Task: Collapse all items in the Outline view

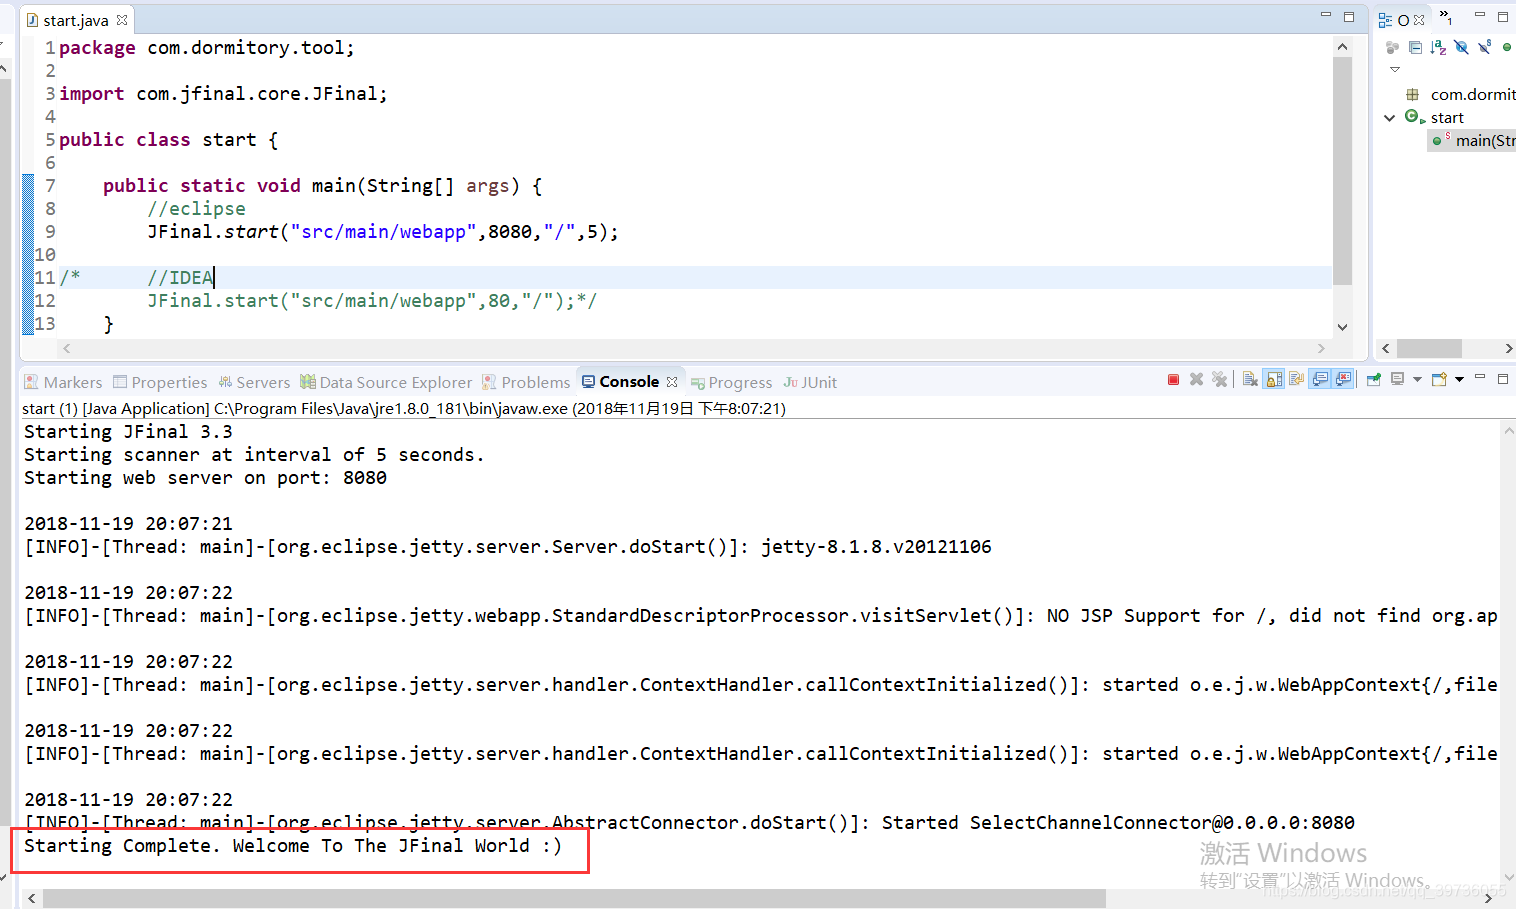Action: pos(1415,47)
